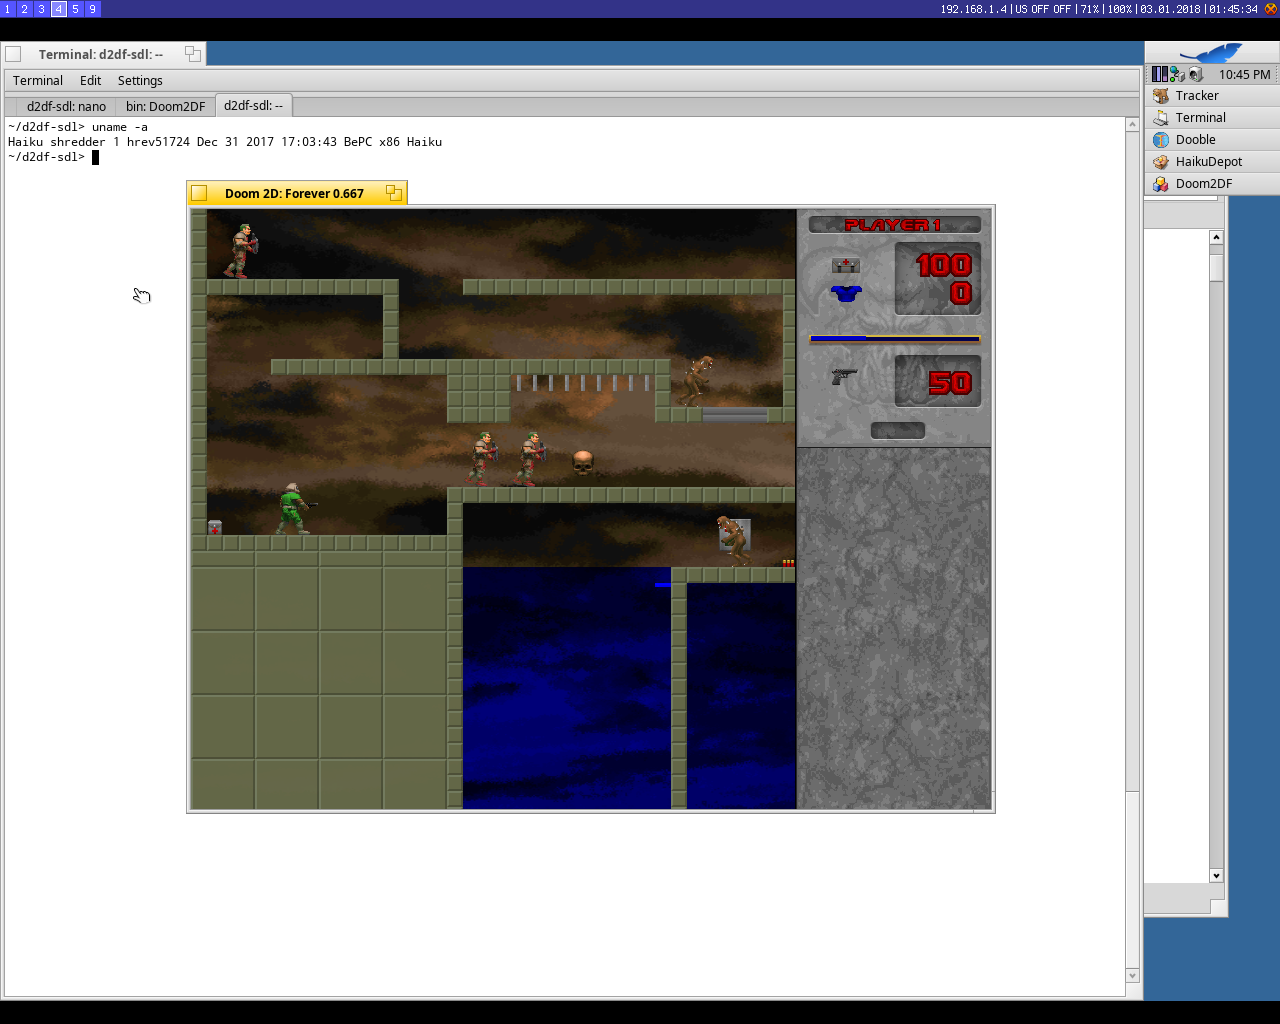Click the 'Doom 2D: Forever 0.667' title tab
Image resolution: width=1280 pixels, height=1024 pixels.
coord(294,193)
